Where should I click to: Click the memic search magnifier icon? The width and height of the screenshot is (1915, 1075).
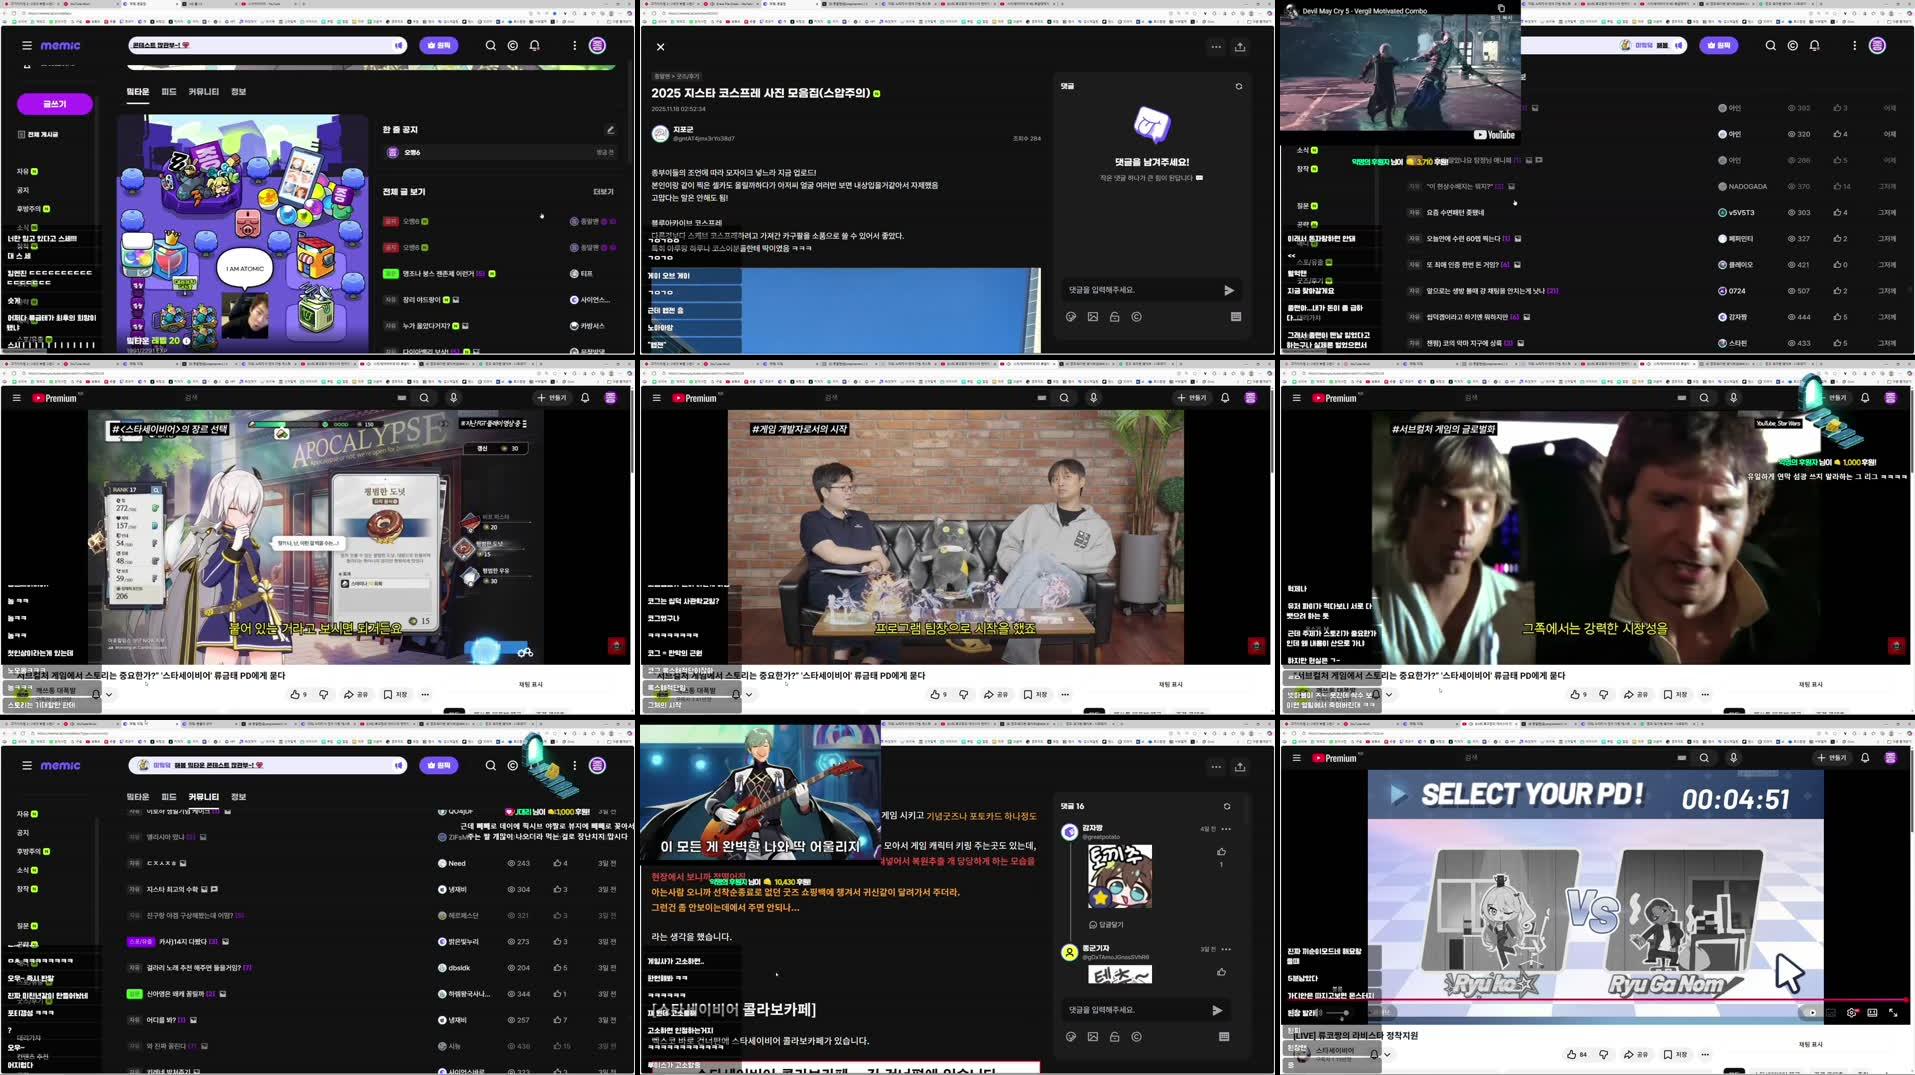tap(490, 45)
